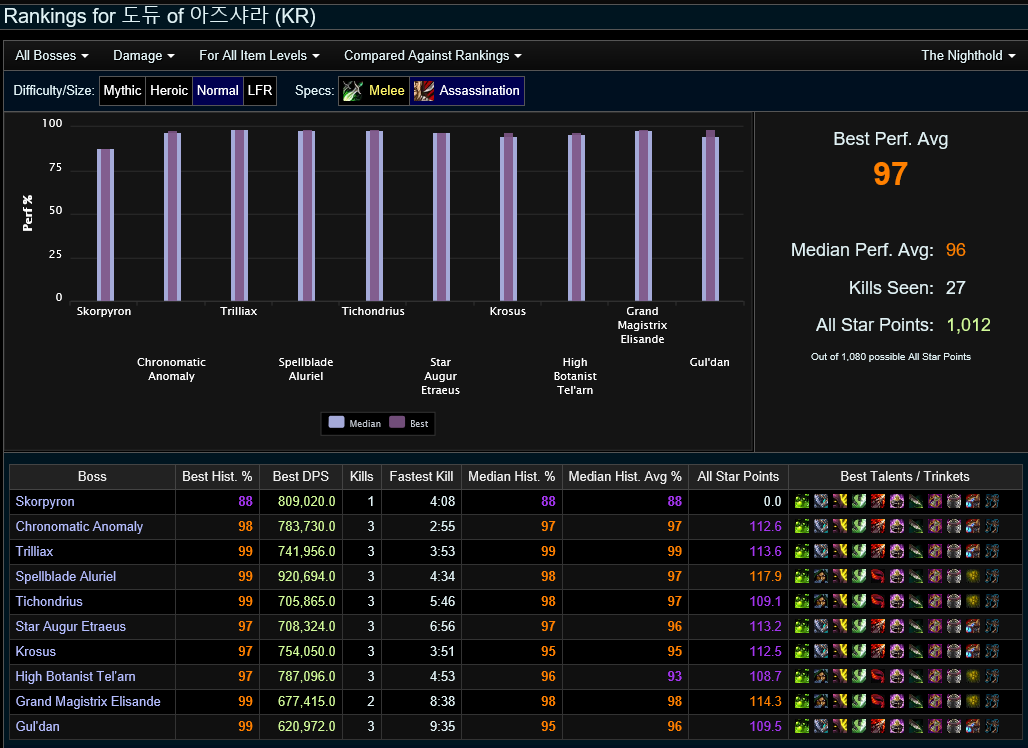Viewport: 1028px width, 748px height.
Task: Open the Gul'dan boss link
Action: 37,726
